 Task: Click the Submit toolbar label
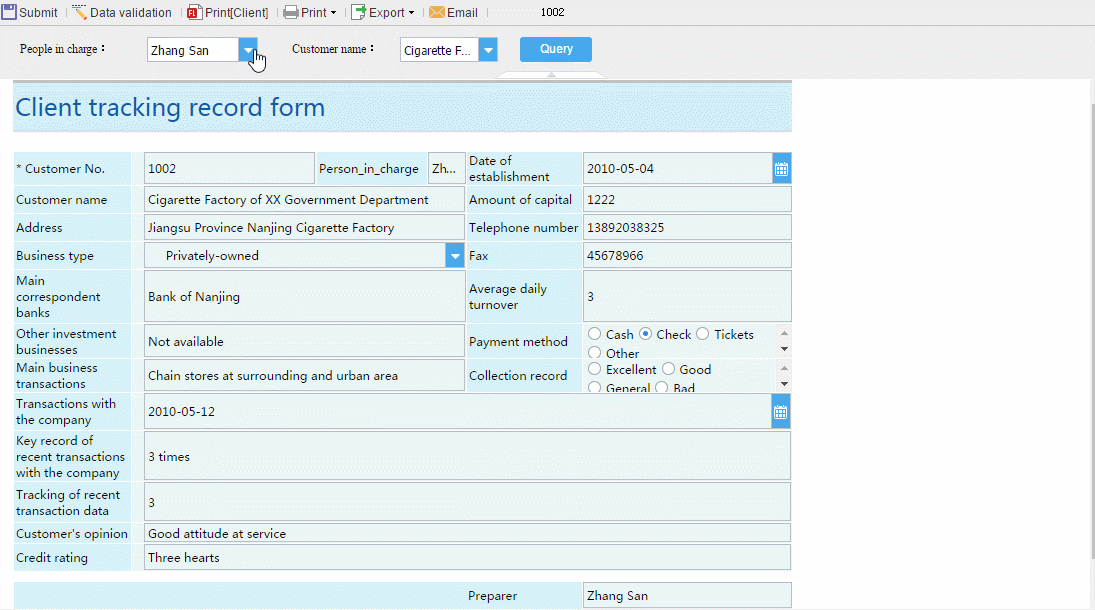(38, 13)
